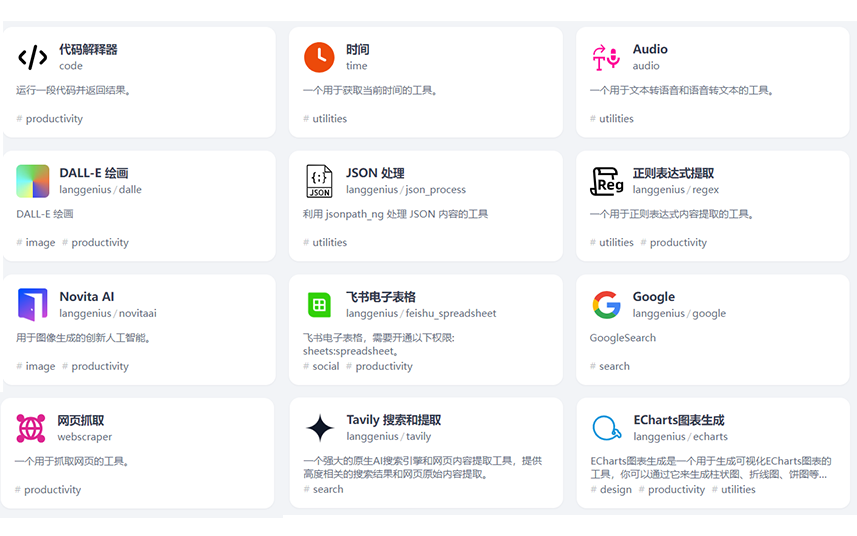Click the Novita AI door icon
Viewport: 857px width, 536px height.
[x=33, y=304]
